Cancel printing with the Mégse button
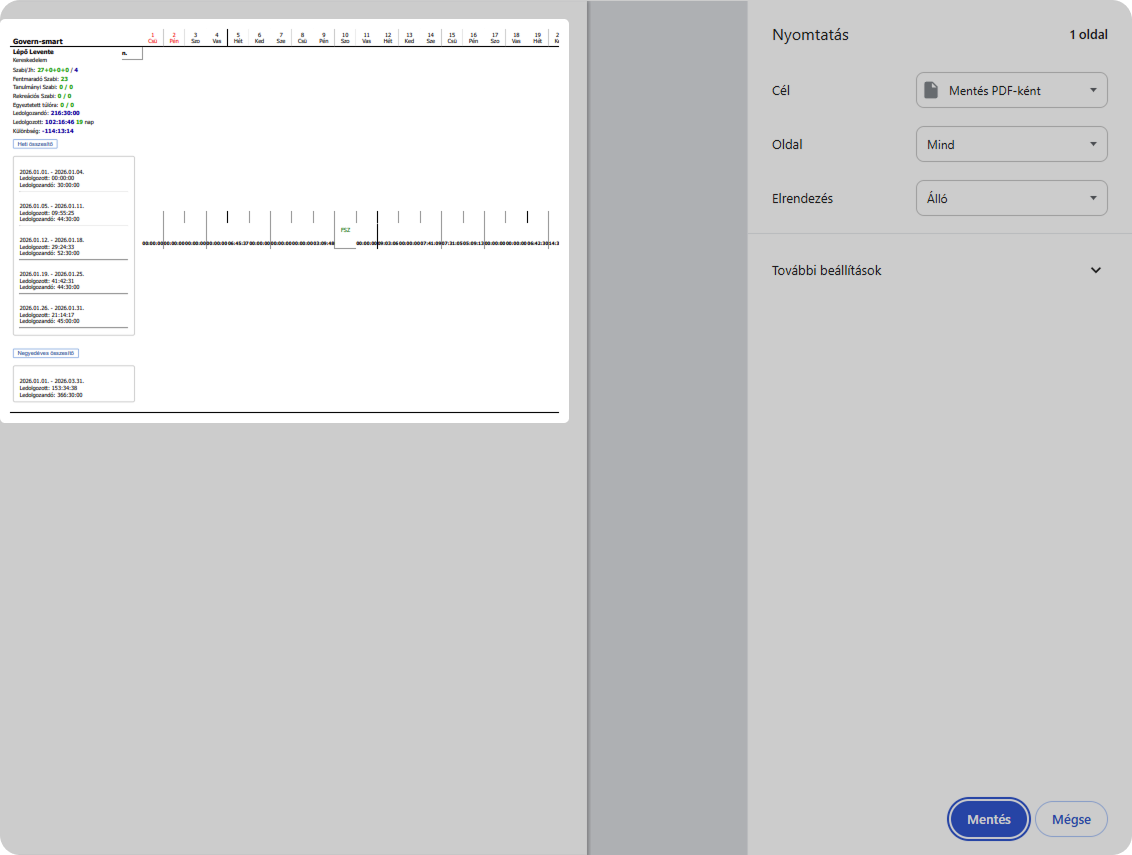 click(x=1070, y=819)
